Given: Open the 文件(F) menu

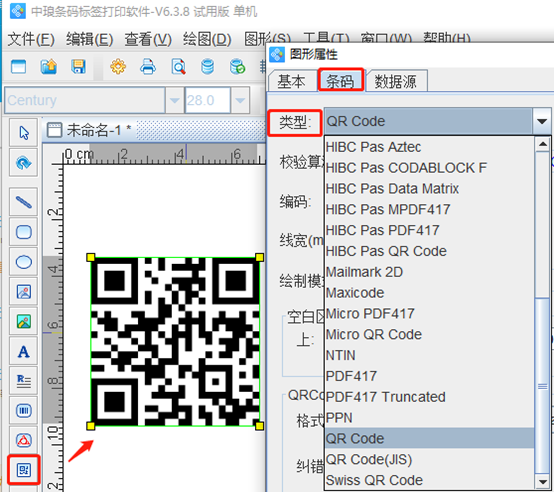Looking at the screenshot, I should click(x=31, y=39).
